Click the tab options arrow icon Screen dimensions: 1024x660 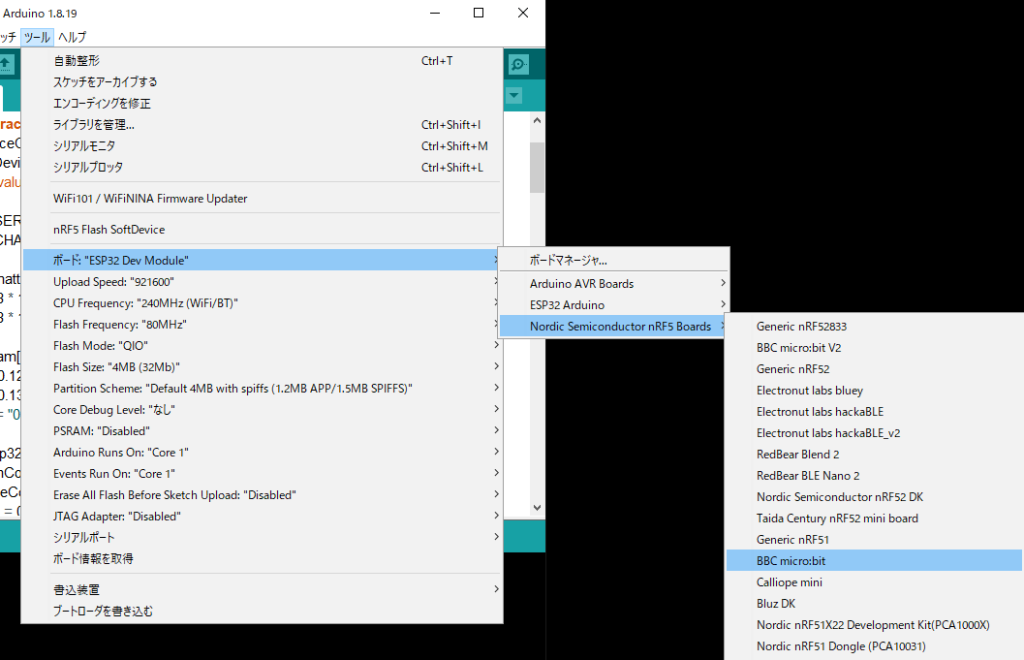[x=514, y=95]
